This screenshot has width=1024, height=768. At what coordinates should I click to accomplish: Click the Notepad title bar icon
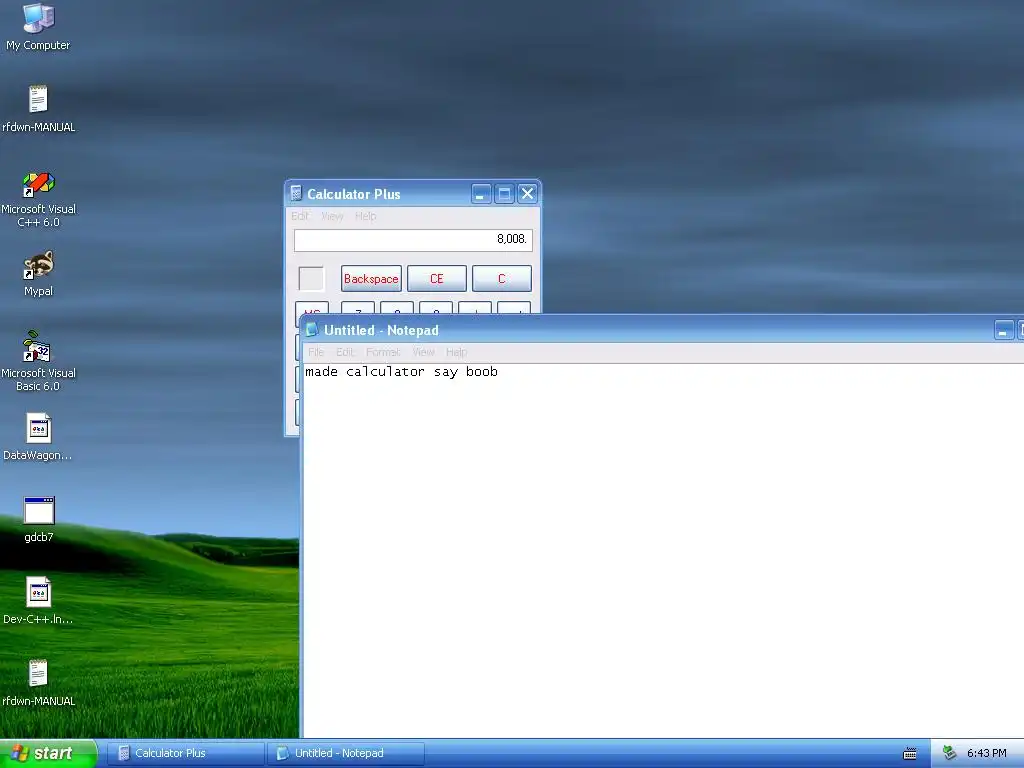pyautogui.click(x=312, y=329)
